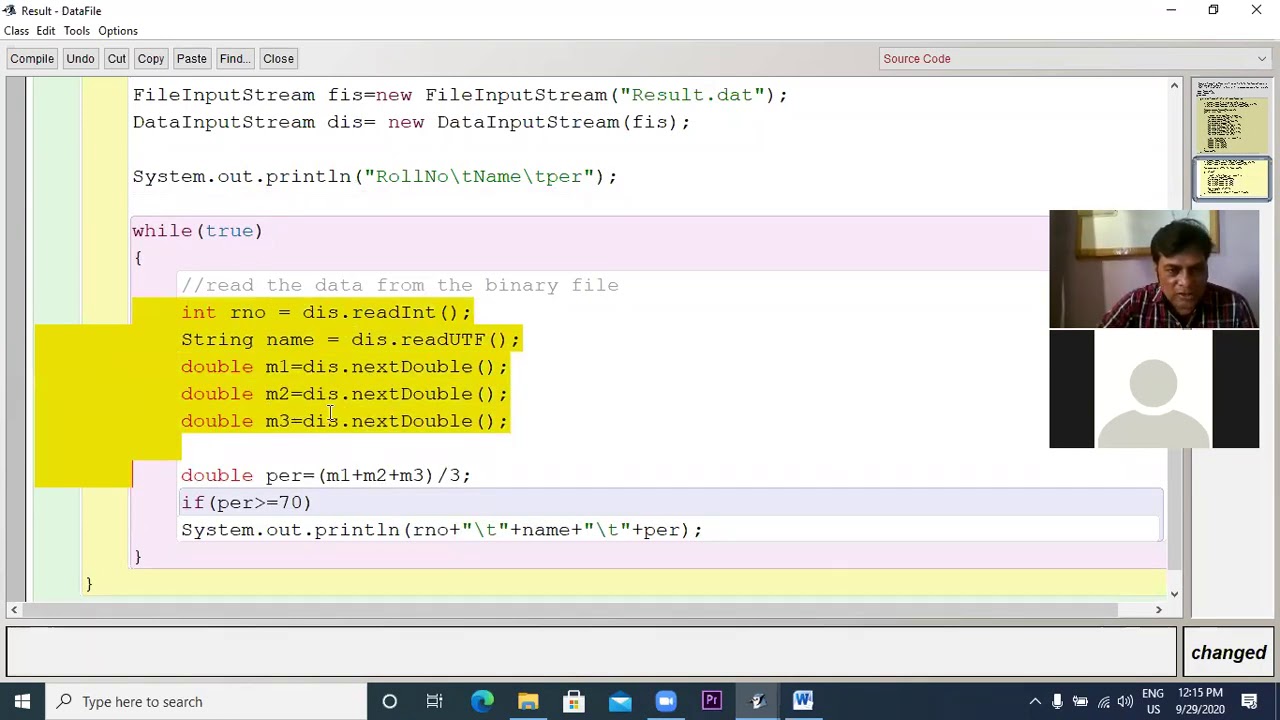Viewport: 1280px width, 720px height.
Task: Open the Find... dialog
Action: click(234, 59)
